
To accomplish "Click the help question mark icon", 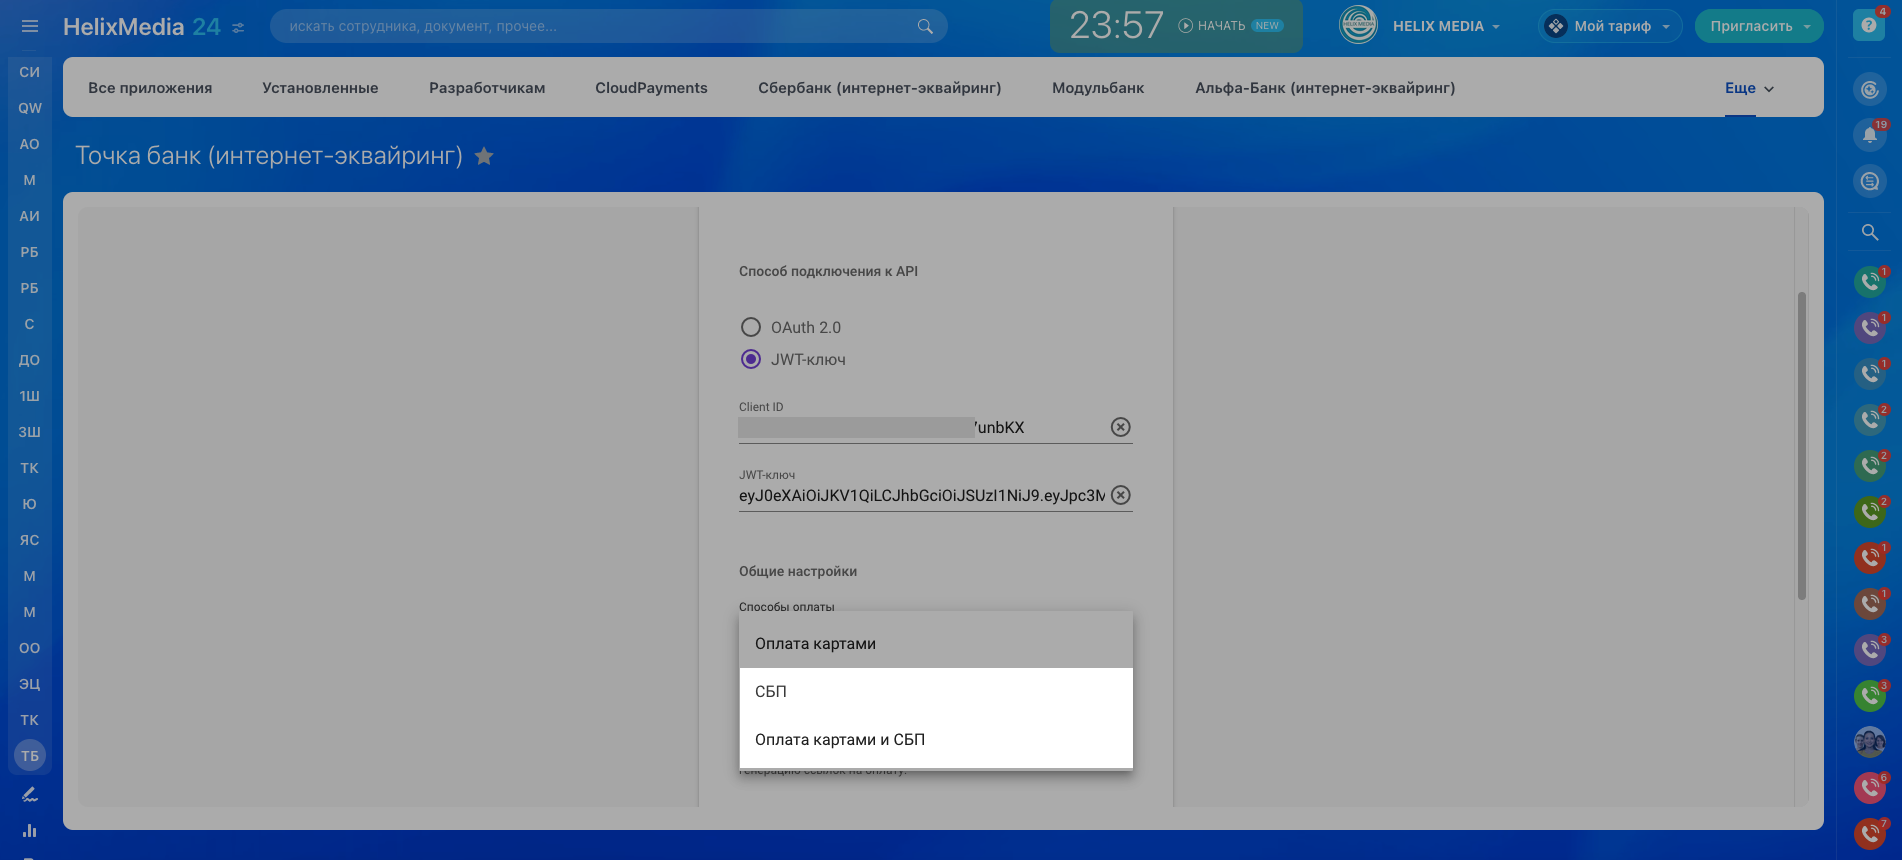I will pos(1868,25).
